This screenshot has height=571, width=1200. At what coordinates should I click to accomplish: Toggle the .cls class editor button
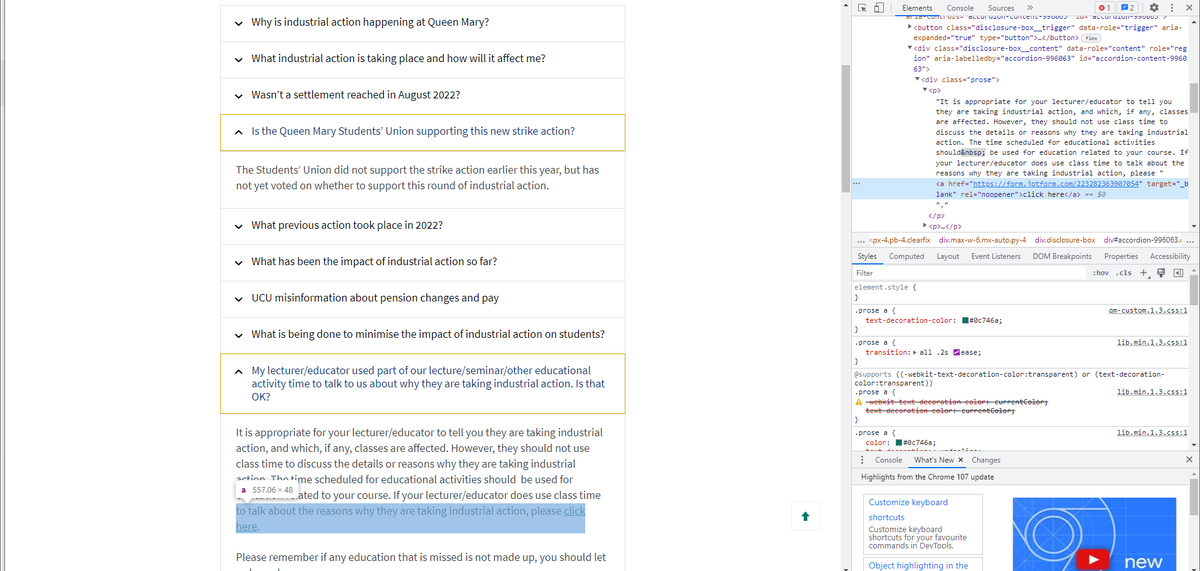[1126, 272]
